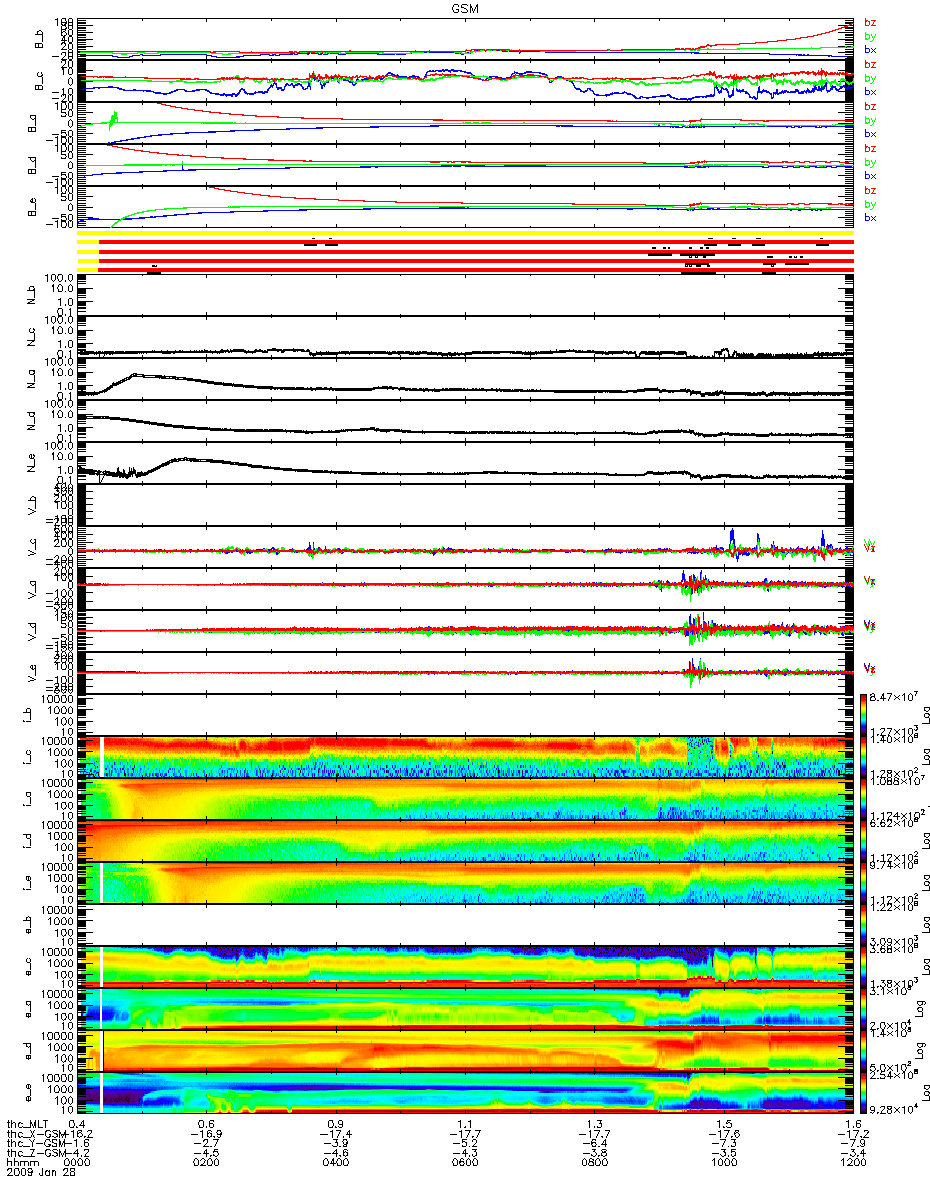Viewport: 930px width, 1200px height.
Task: Click the N_e density axis label
Action: [31, 463]
